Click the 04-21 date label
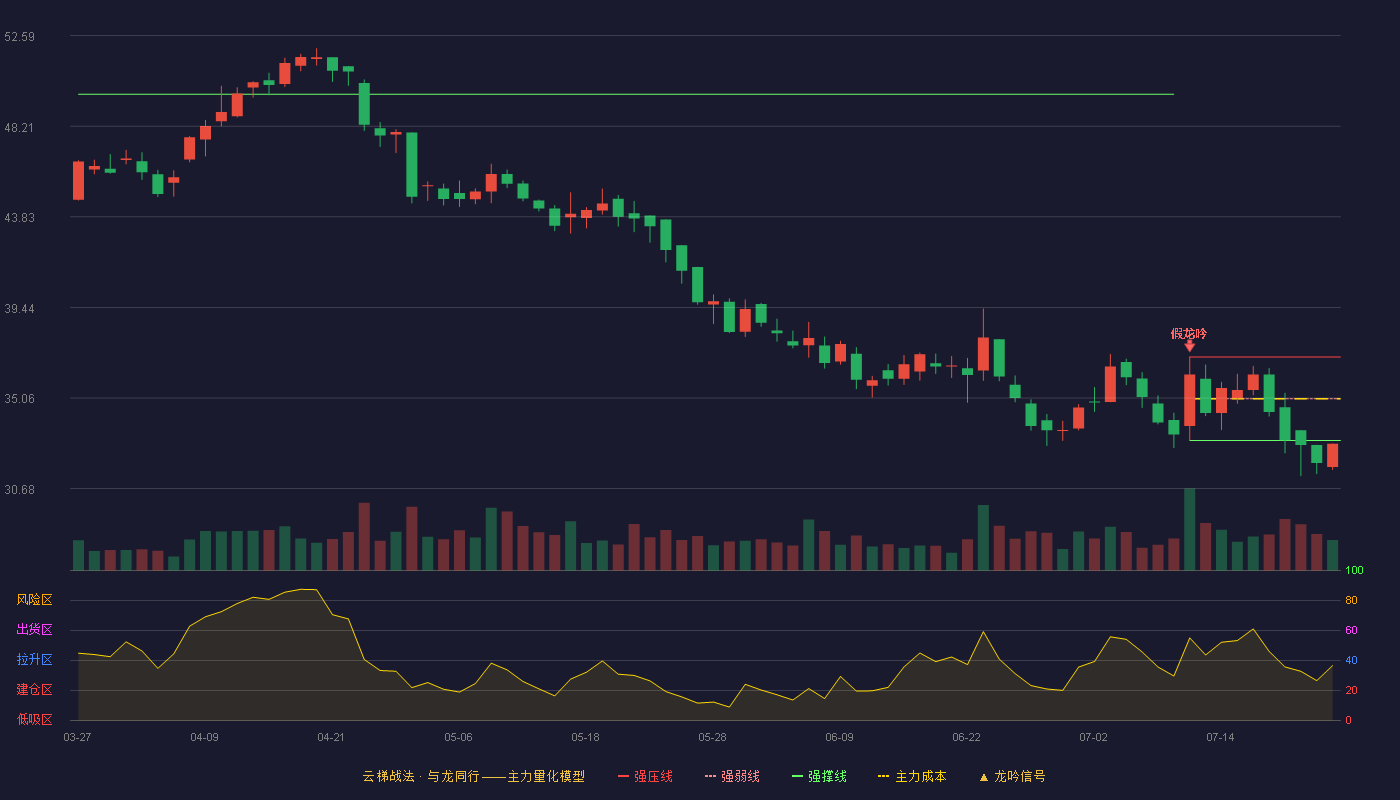The width and height of the screenshot is (1400, 800). pyautogui.click(x=331, y=737)
